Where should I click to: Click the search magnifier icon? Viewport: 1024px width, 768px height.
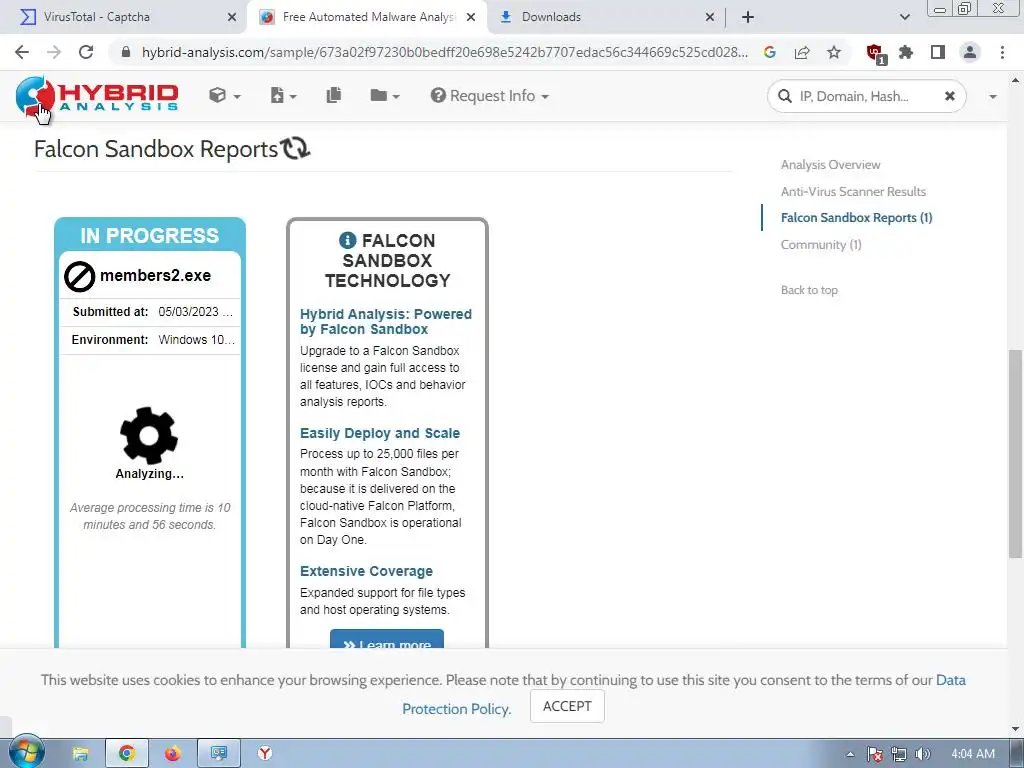[784, 97]
